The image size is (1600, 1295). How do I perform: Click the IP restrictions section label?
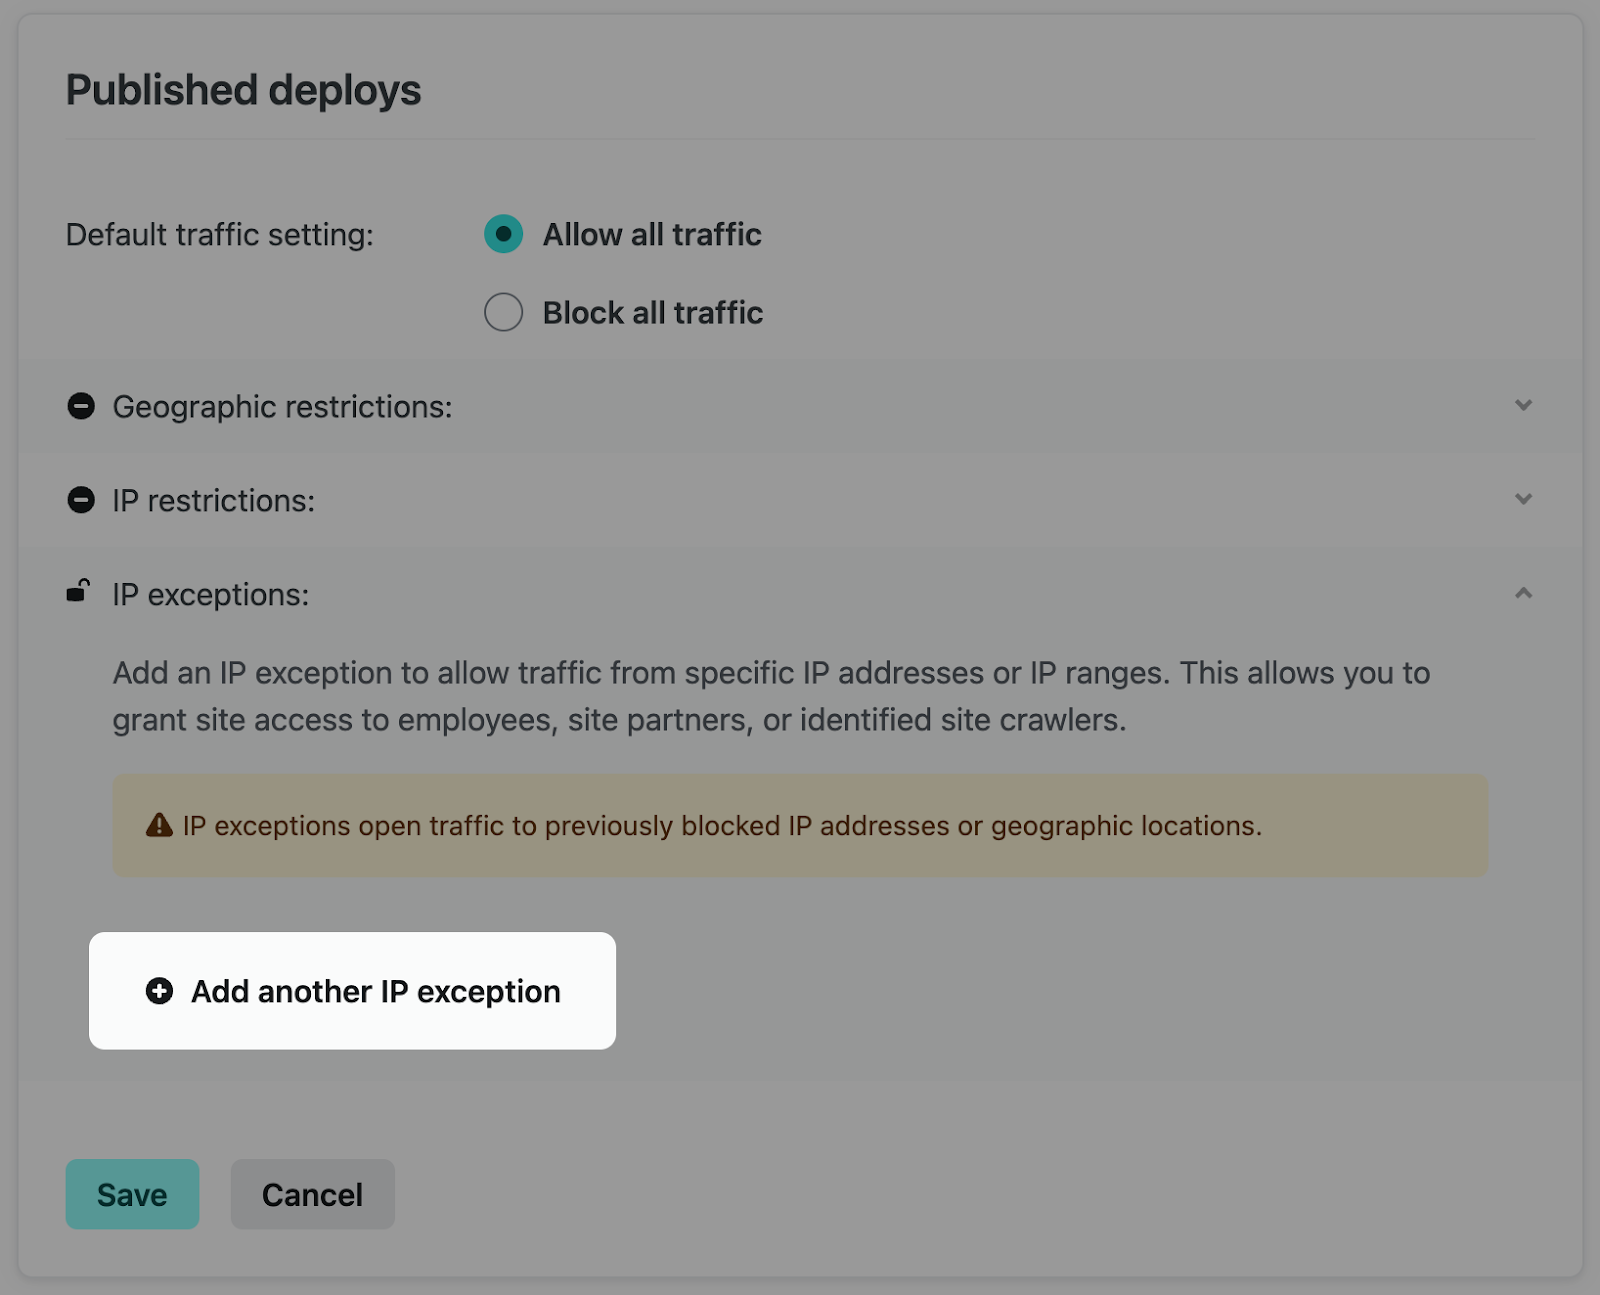pos(213,501)
